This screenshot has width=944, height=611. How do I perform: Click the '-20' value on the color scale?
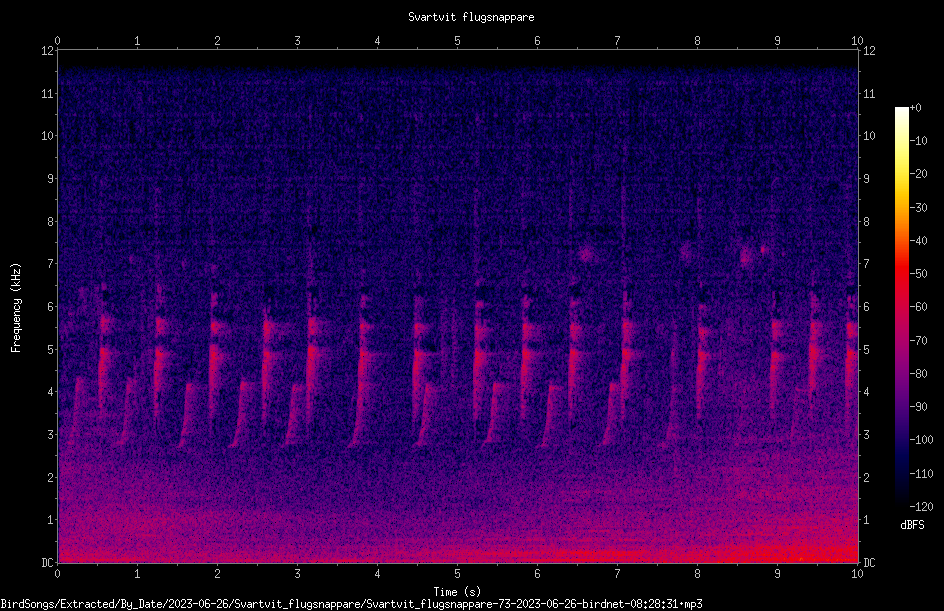(918, 174)
